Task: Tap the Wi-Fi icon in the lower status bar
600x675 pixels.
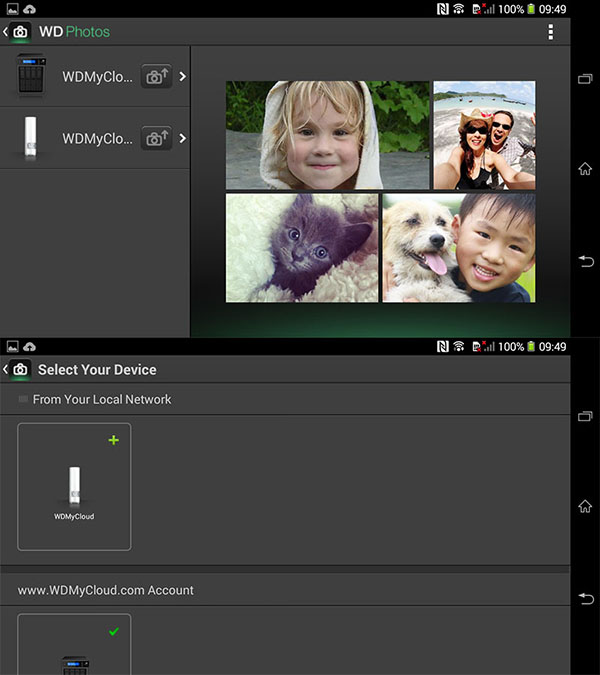Action: pos(459,347)
